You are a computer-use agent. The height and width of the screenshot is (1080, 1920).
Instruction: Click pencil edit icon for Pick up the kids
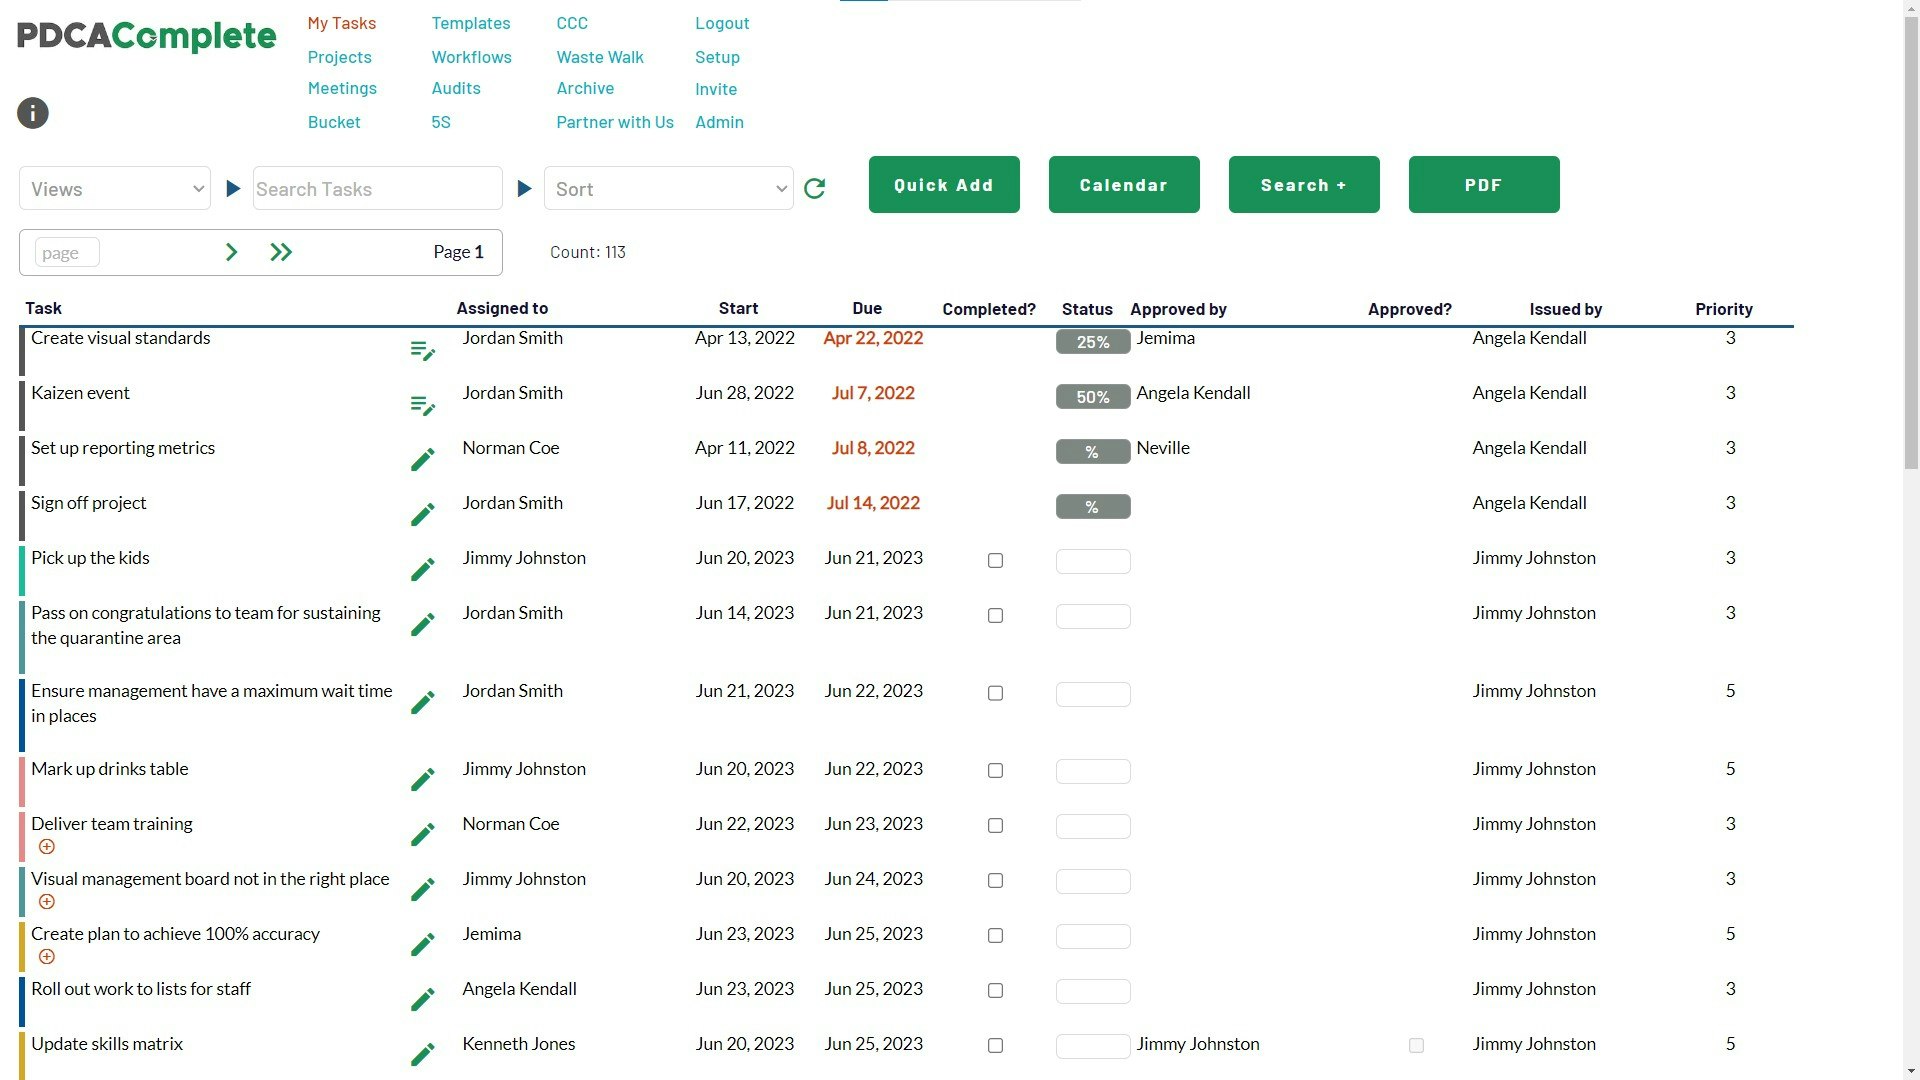click(422, 570)
